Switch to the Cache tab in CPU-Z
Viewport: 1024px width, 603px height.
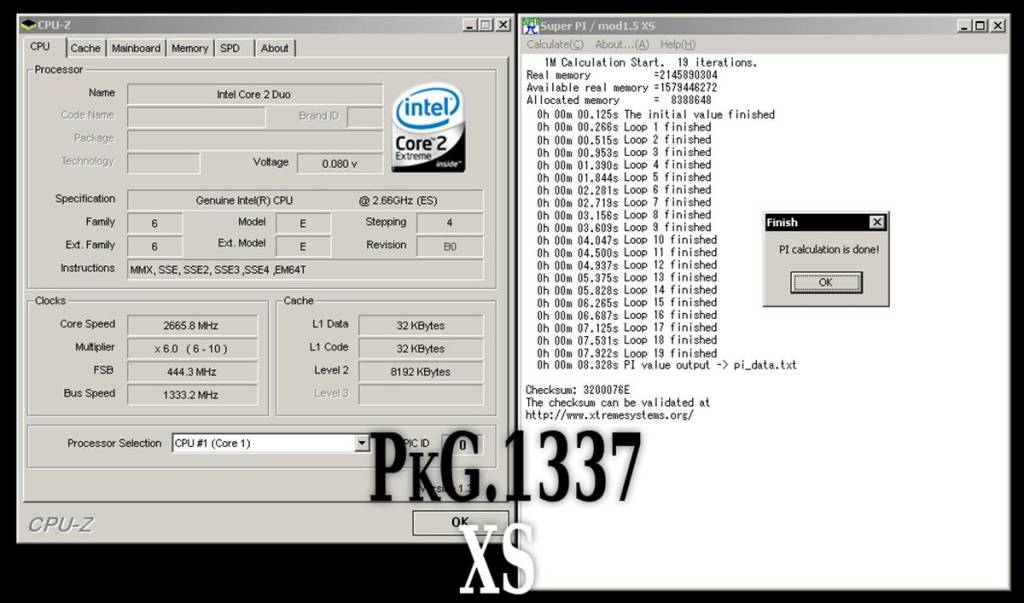[86, 48]
